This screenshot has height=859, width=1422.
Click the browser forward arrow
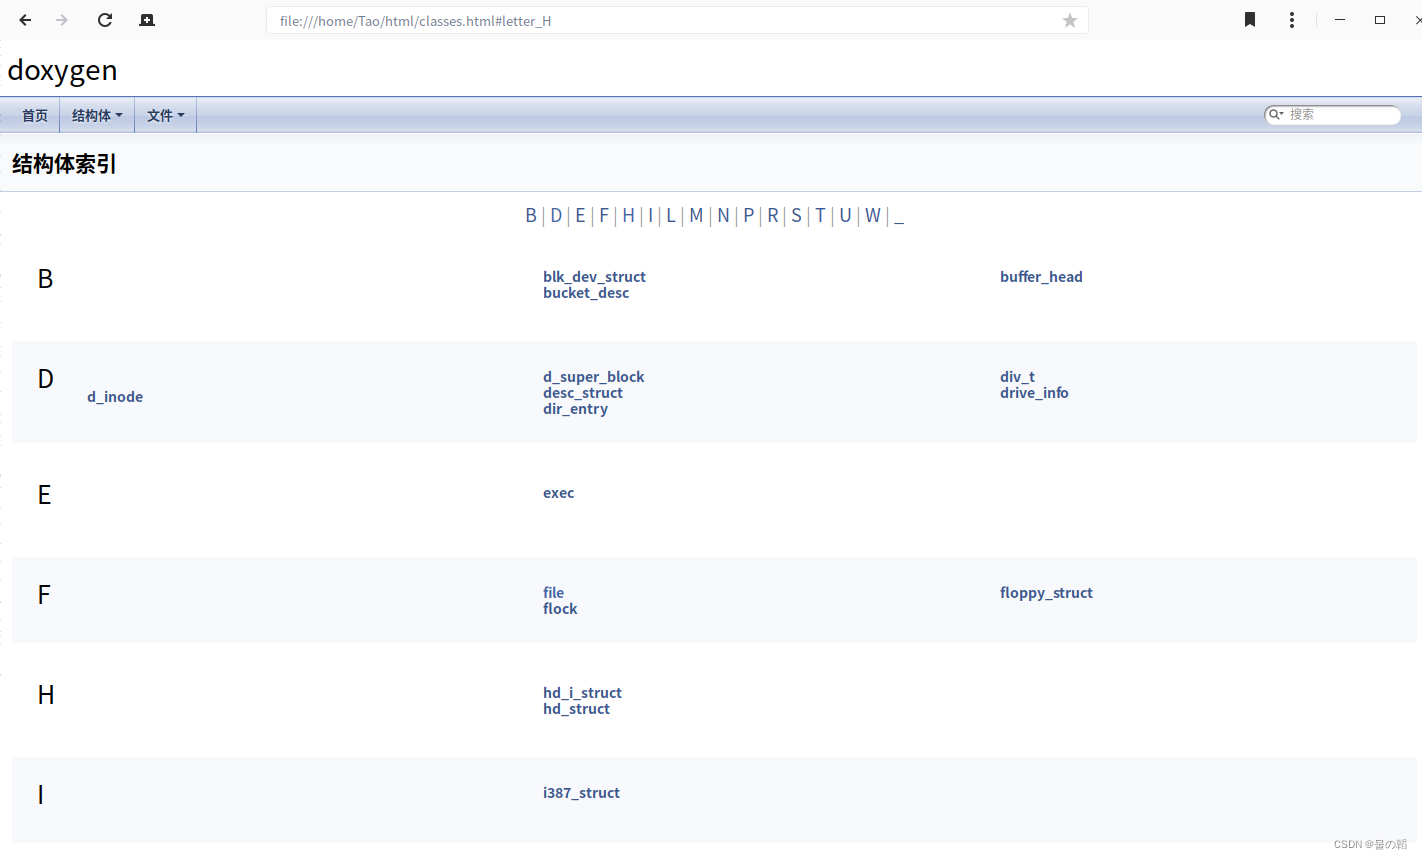tap(62, 20)
